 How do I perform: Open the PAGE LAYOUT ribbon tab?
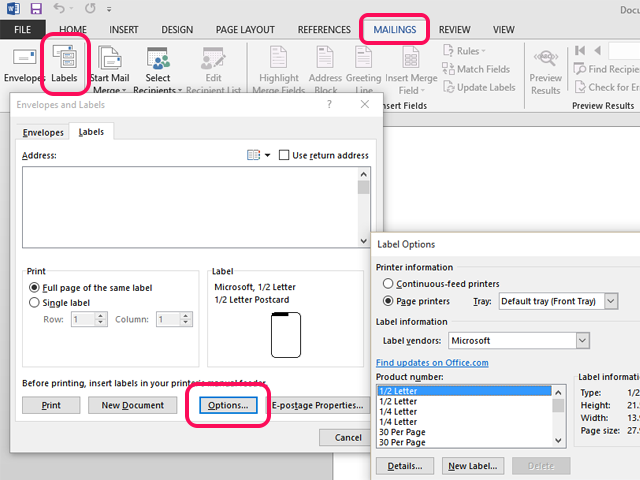[x=245, y=30]
